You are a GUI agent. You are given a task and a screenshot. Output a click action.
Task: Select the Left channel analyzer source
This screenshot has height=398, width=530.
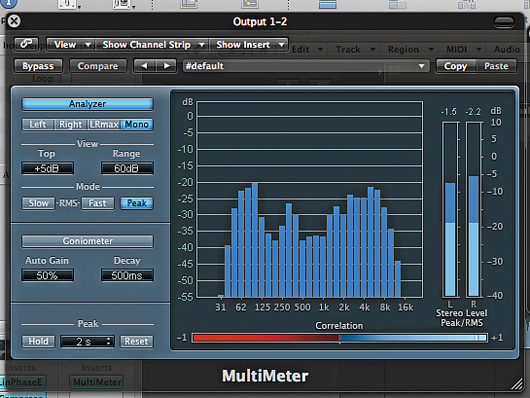pos(38,124)
